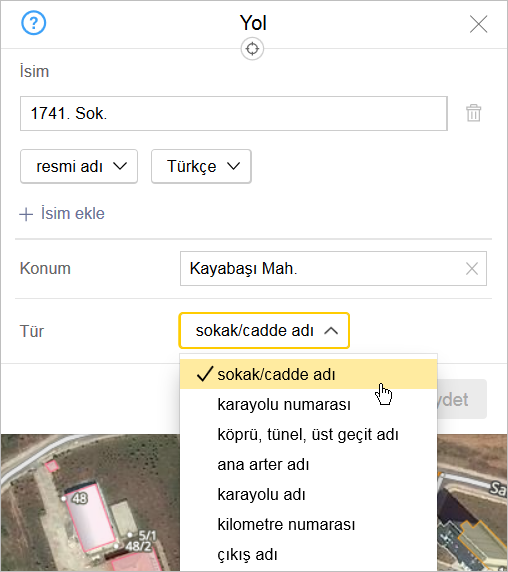Open the help question mark icon
Screen dimensions: 508x572
point(33,23)
